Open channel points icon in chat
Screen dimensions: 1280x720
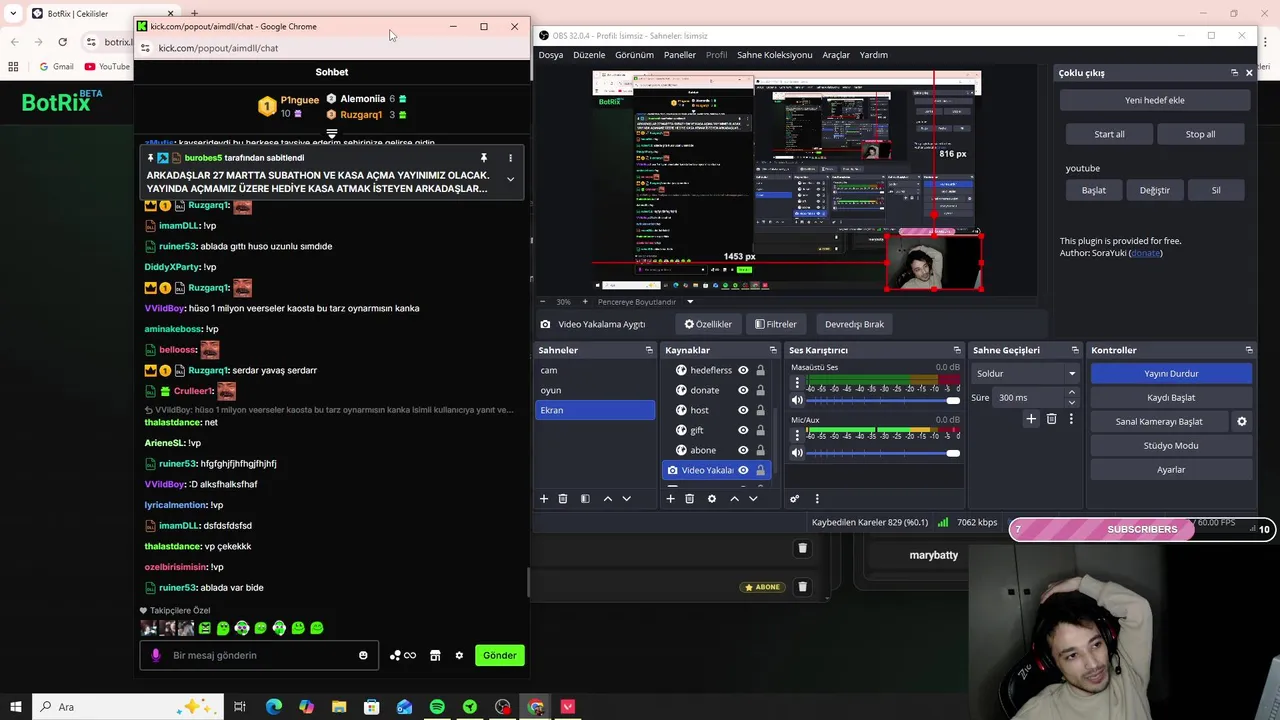pos(402,655)
